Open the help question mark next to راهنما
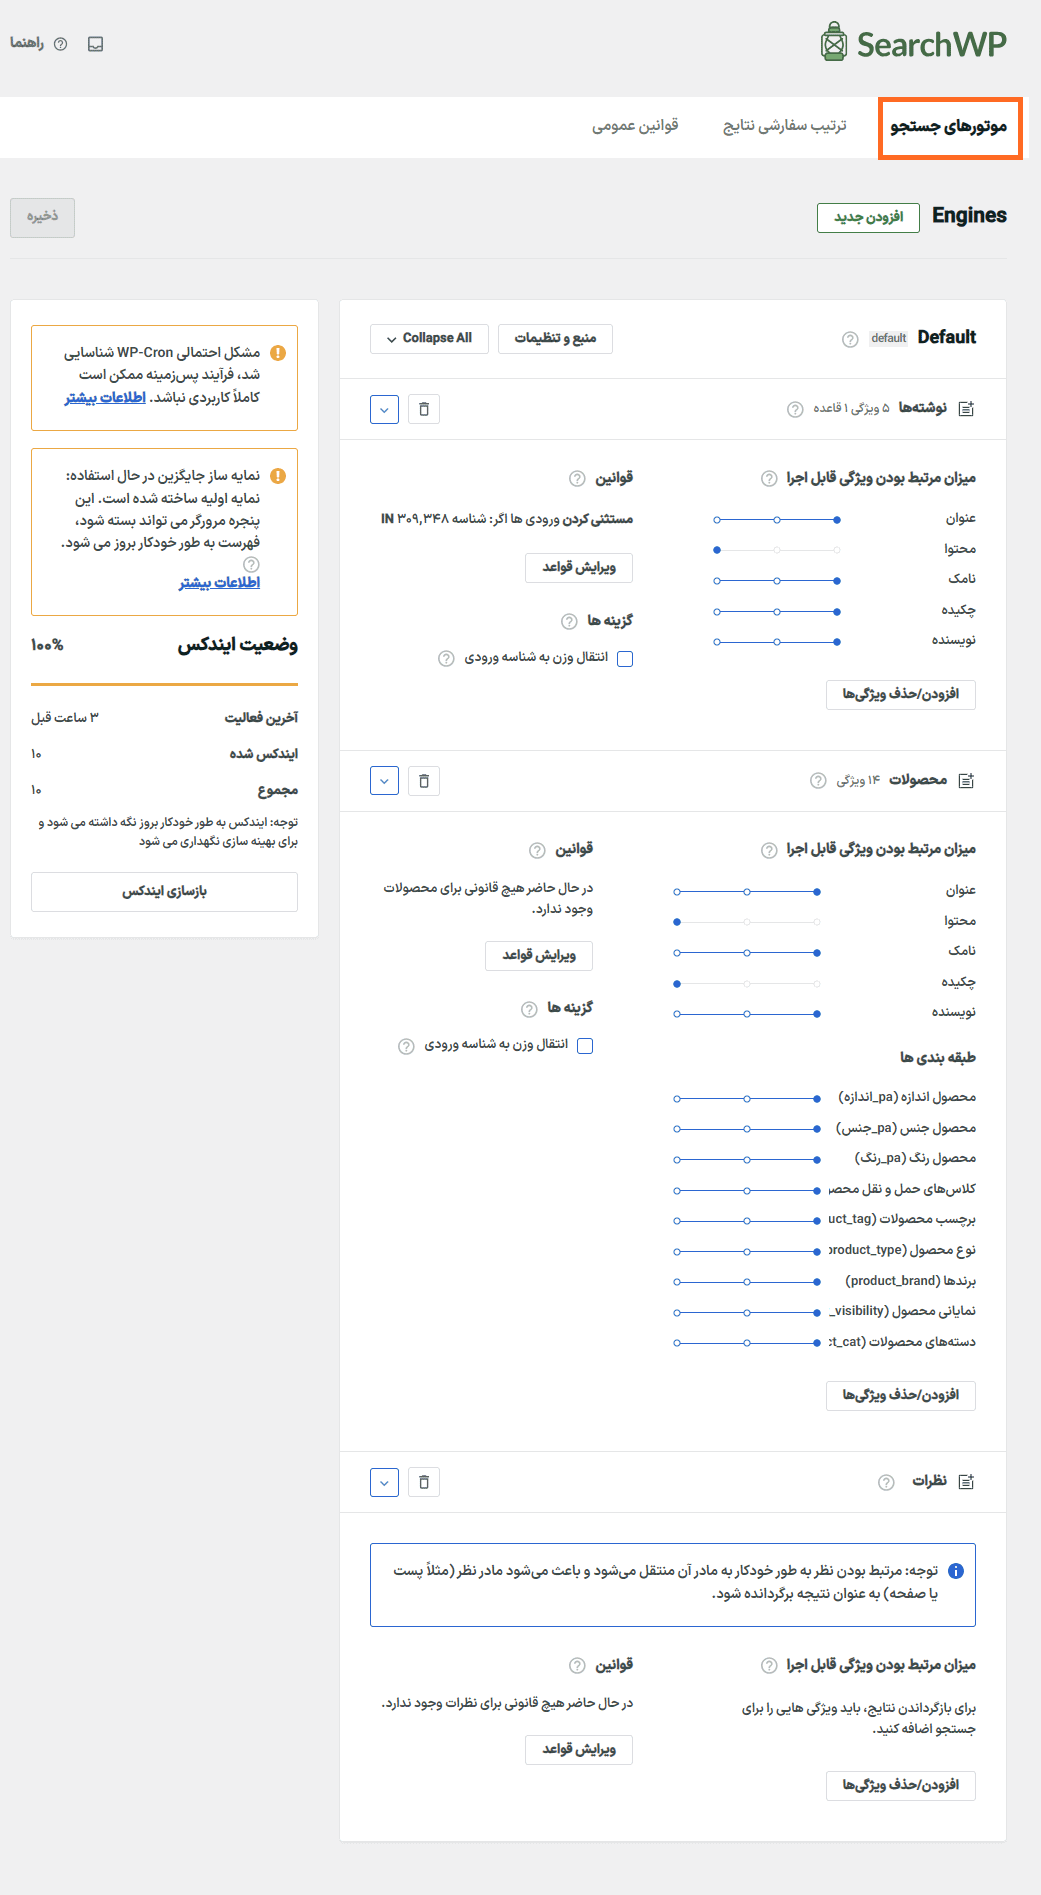Image resolution: width=1041 pixels, height=1895 pixels. coord(61,44)
